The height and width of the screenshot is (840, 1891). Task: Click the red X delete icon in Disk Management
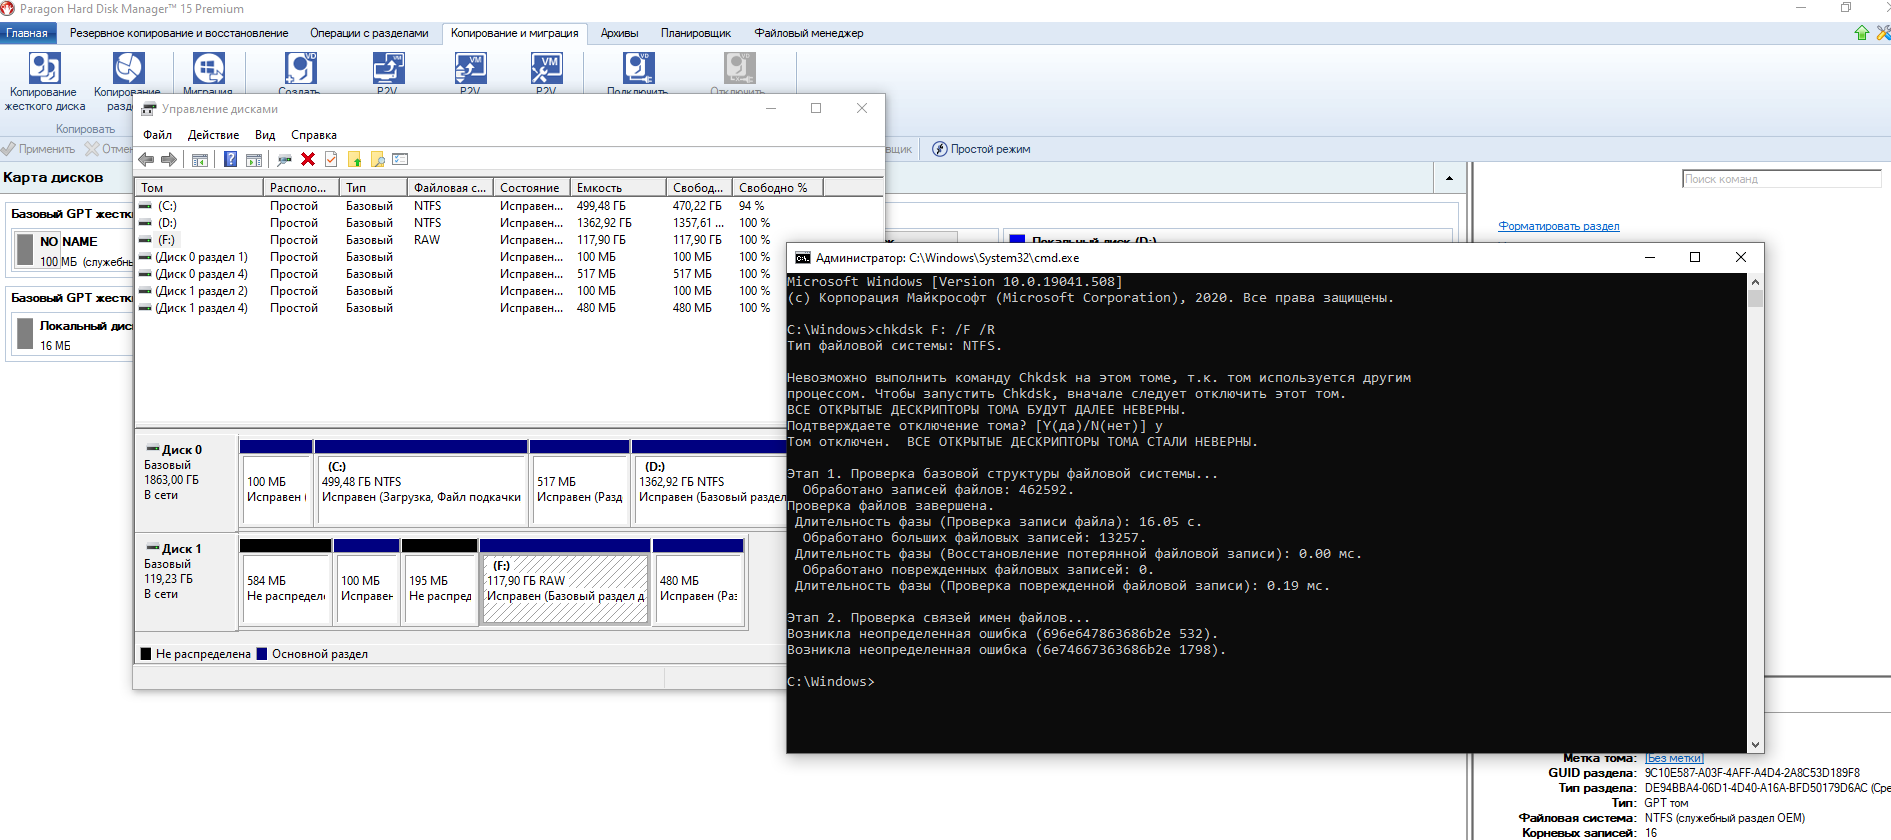click(308, 160)
